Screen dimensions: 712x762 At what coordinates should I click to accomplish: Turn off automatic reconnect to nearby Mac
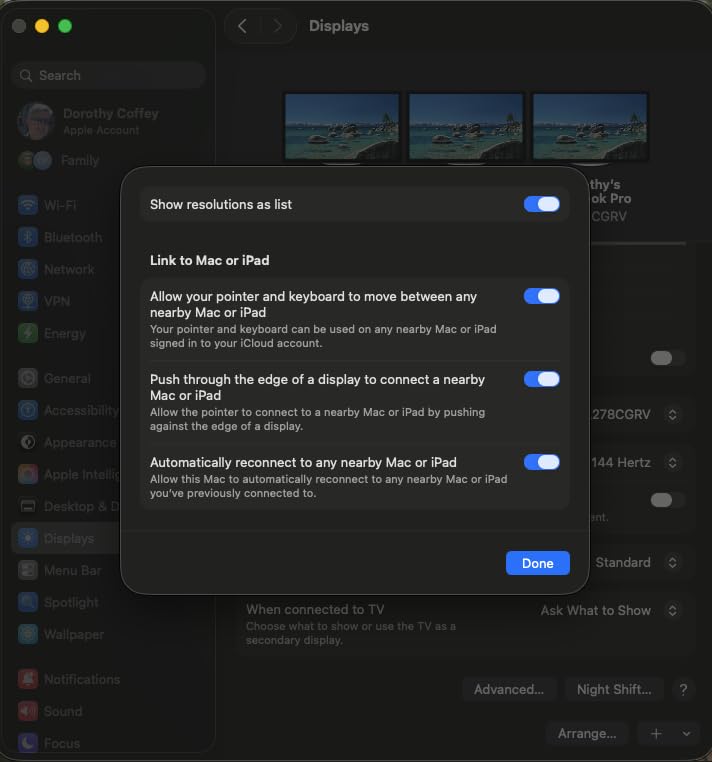point(541,462)
